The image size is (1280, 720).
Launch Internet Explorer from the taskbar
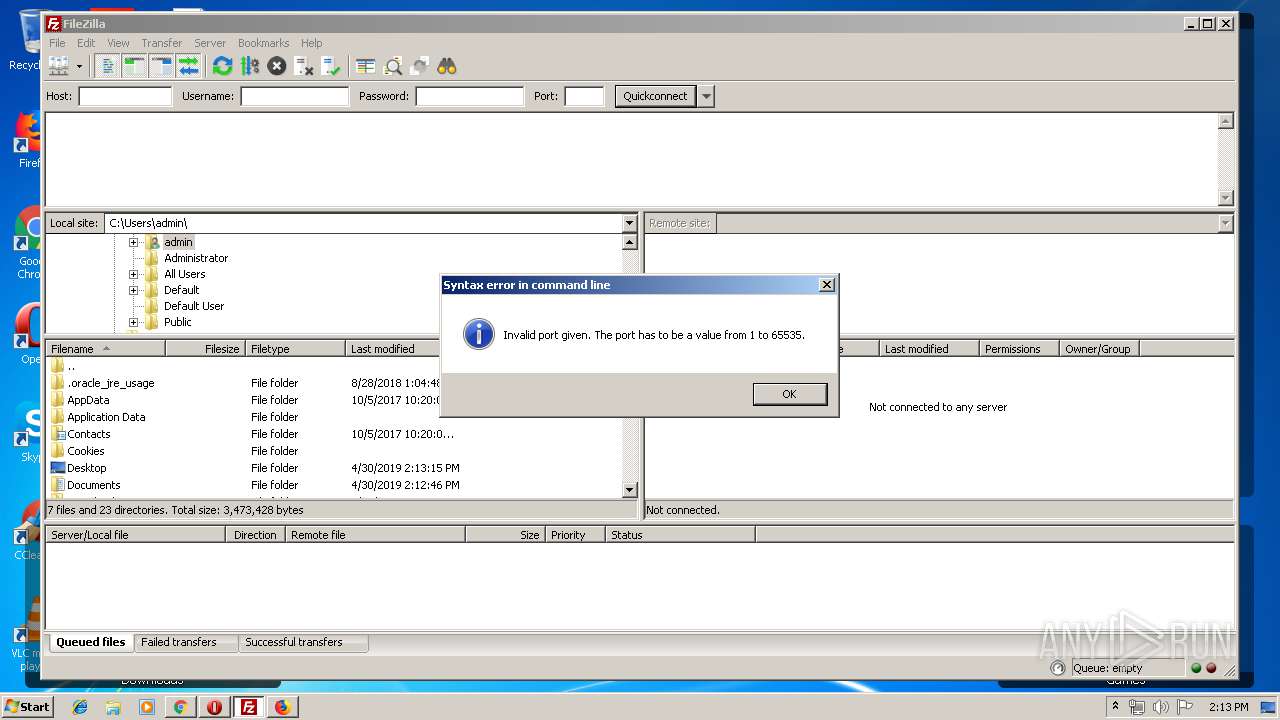80,707
